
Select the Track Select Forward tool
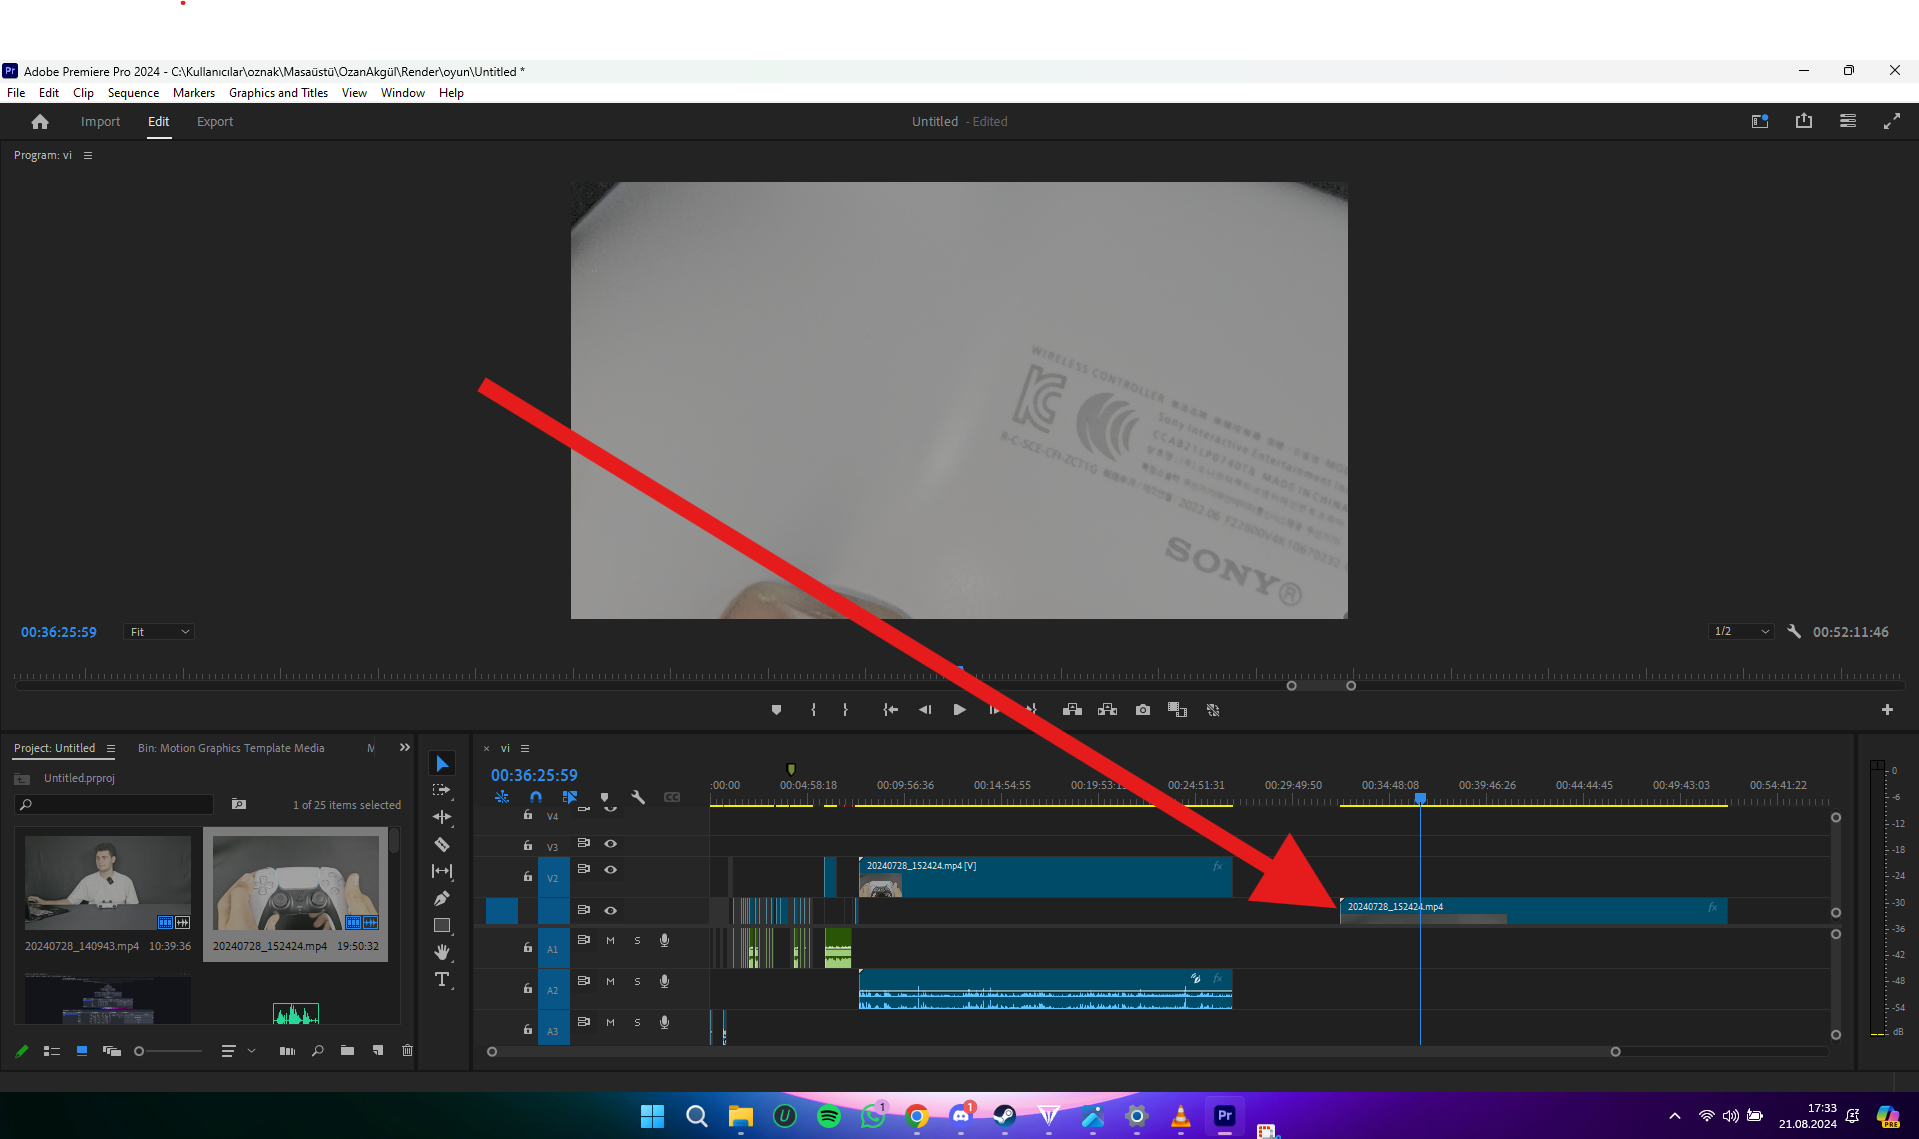point(442,790)
